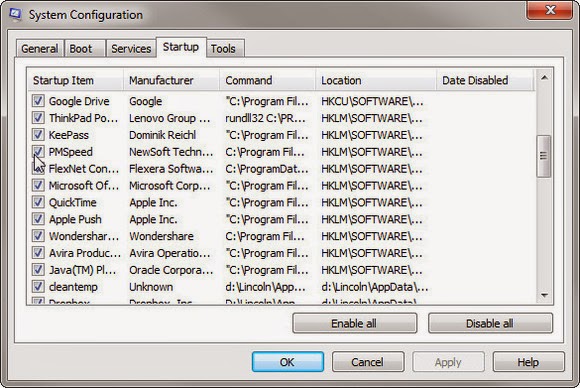This screenshot has height=388, width=580.
Task: Confirm with the OK button
Action: [288, 362]
